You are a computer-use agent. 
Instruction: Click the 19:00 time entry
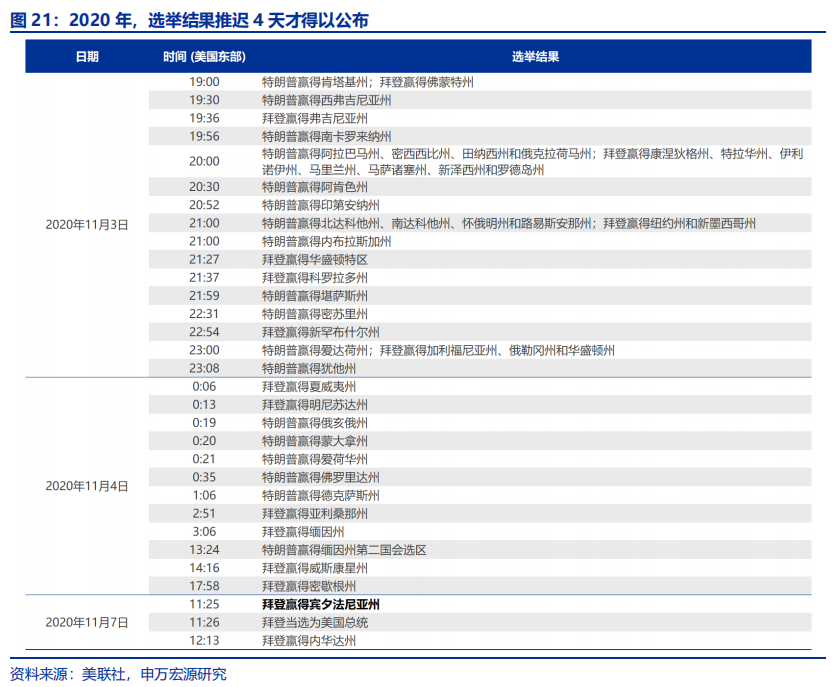pos(204,81)
